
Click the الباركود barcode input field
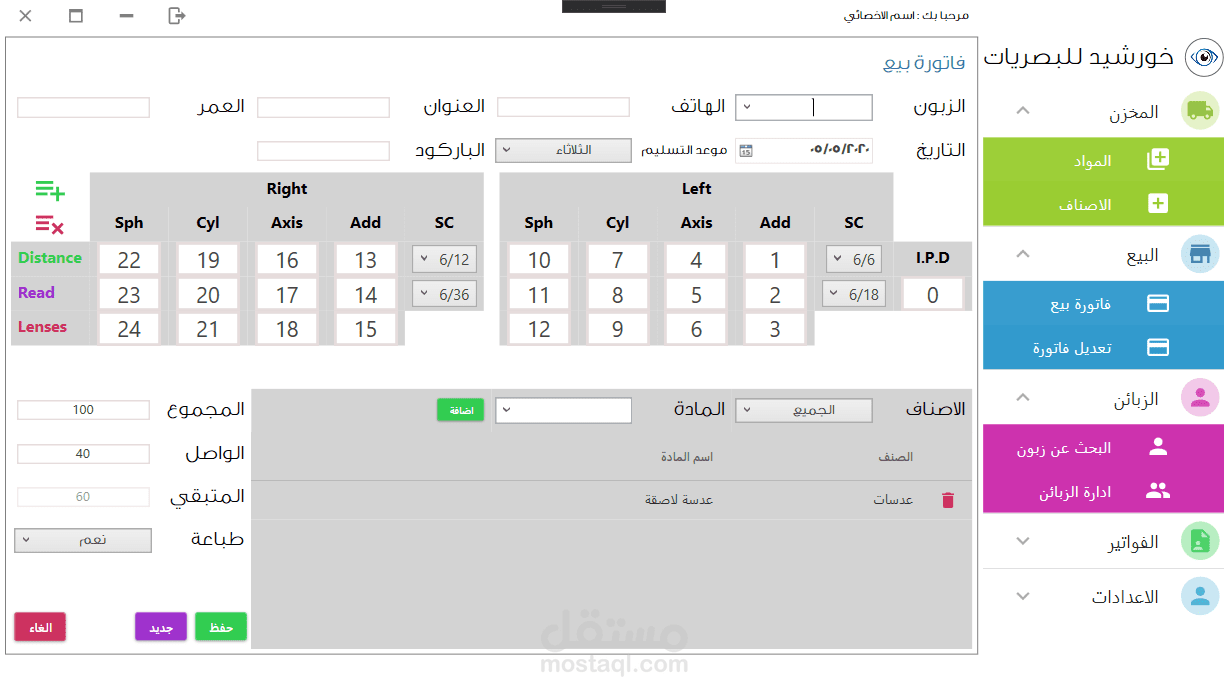(x=323, y=151)
